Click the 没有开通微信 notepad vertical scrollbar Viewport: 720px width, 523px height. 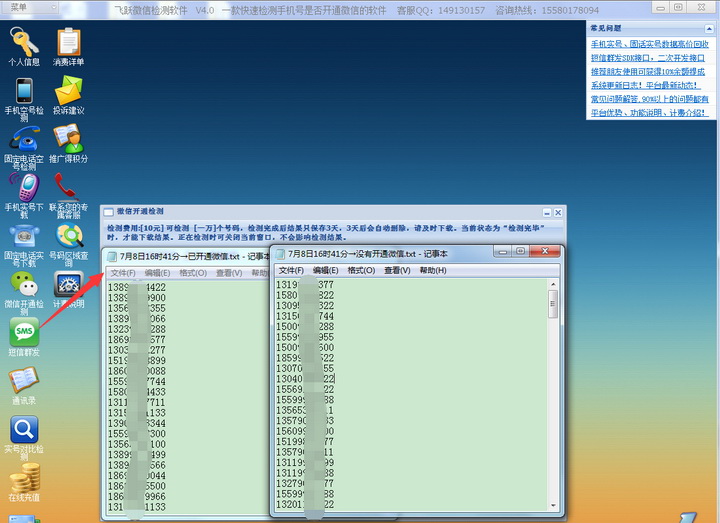coord(553,380)
